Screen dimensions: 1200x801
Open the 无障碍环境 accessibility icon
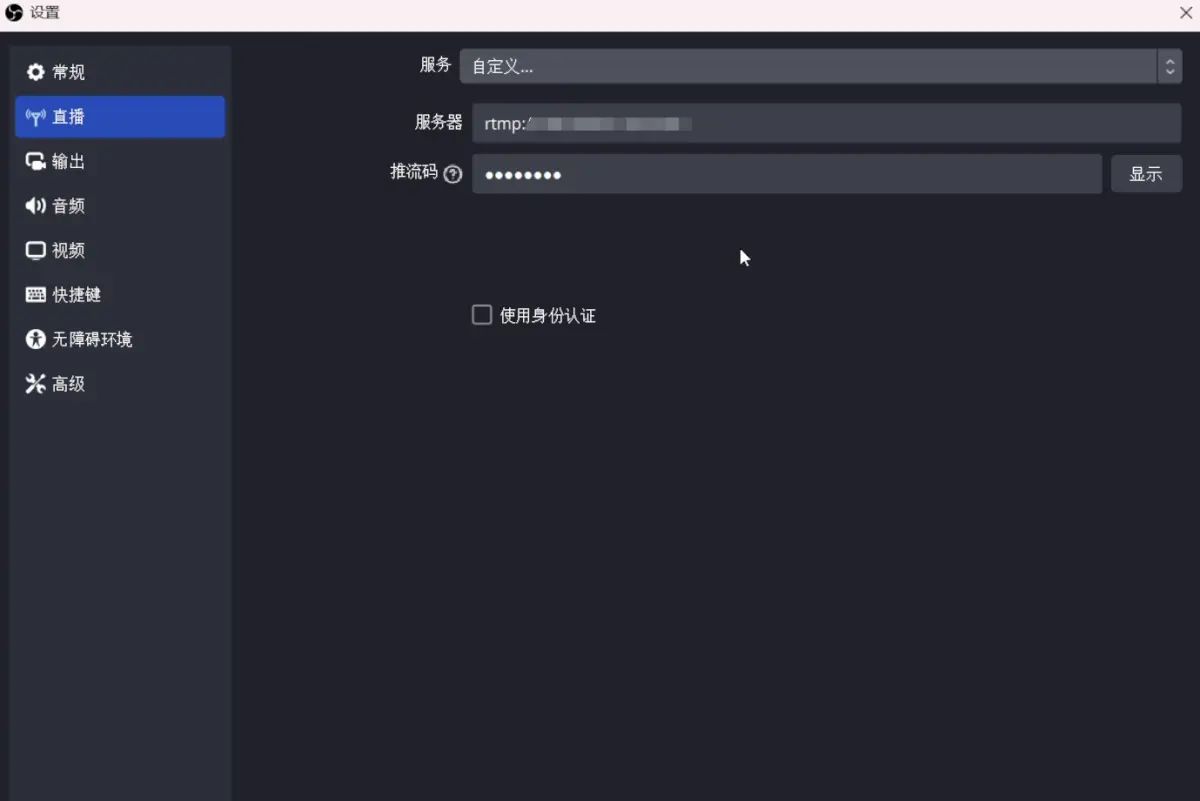(36, 339)
